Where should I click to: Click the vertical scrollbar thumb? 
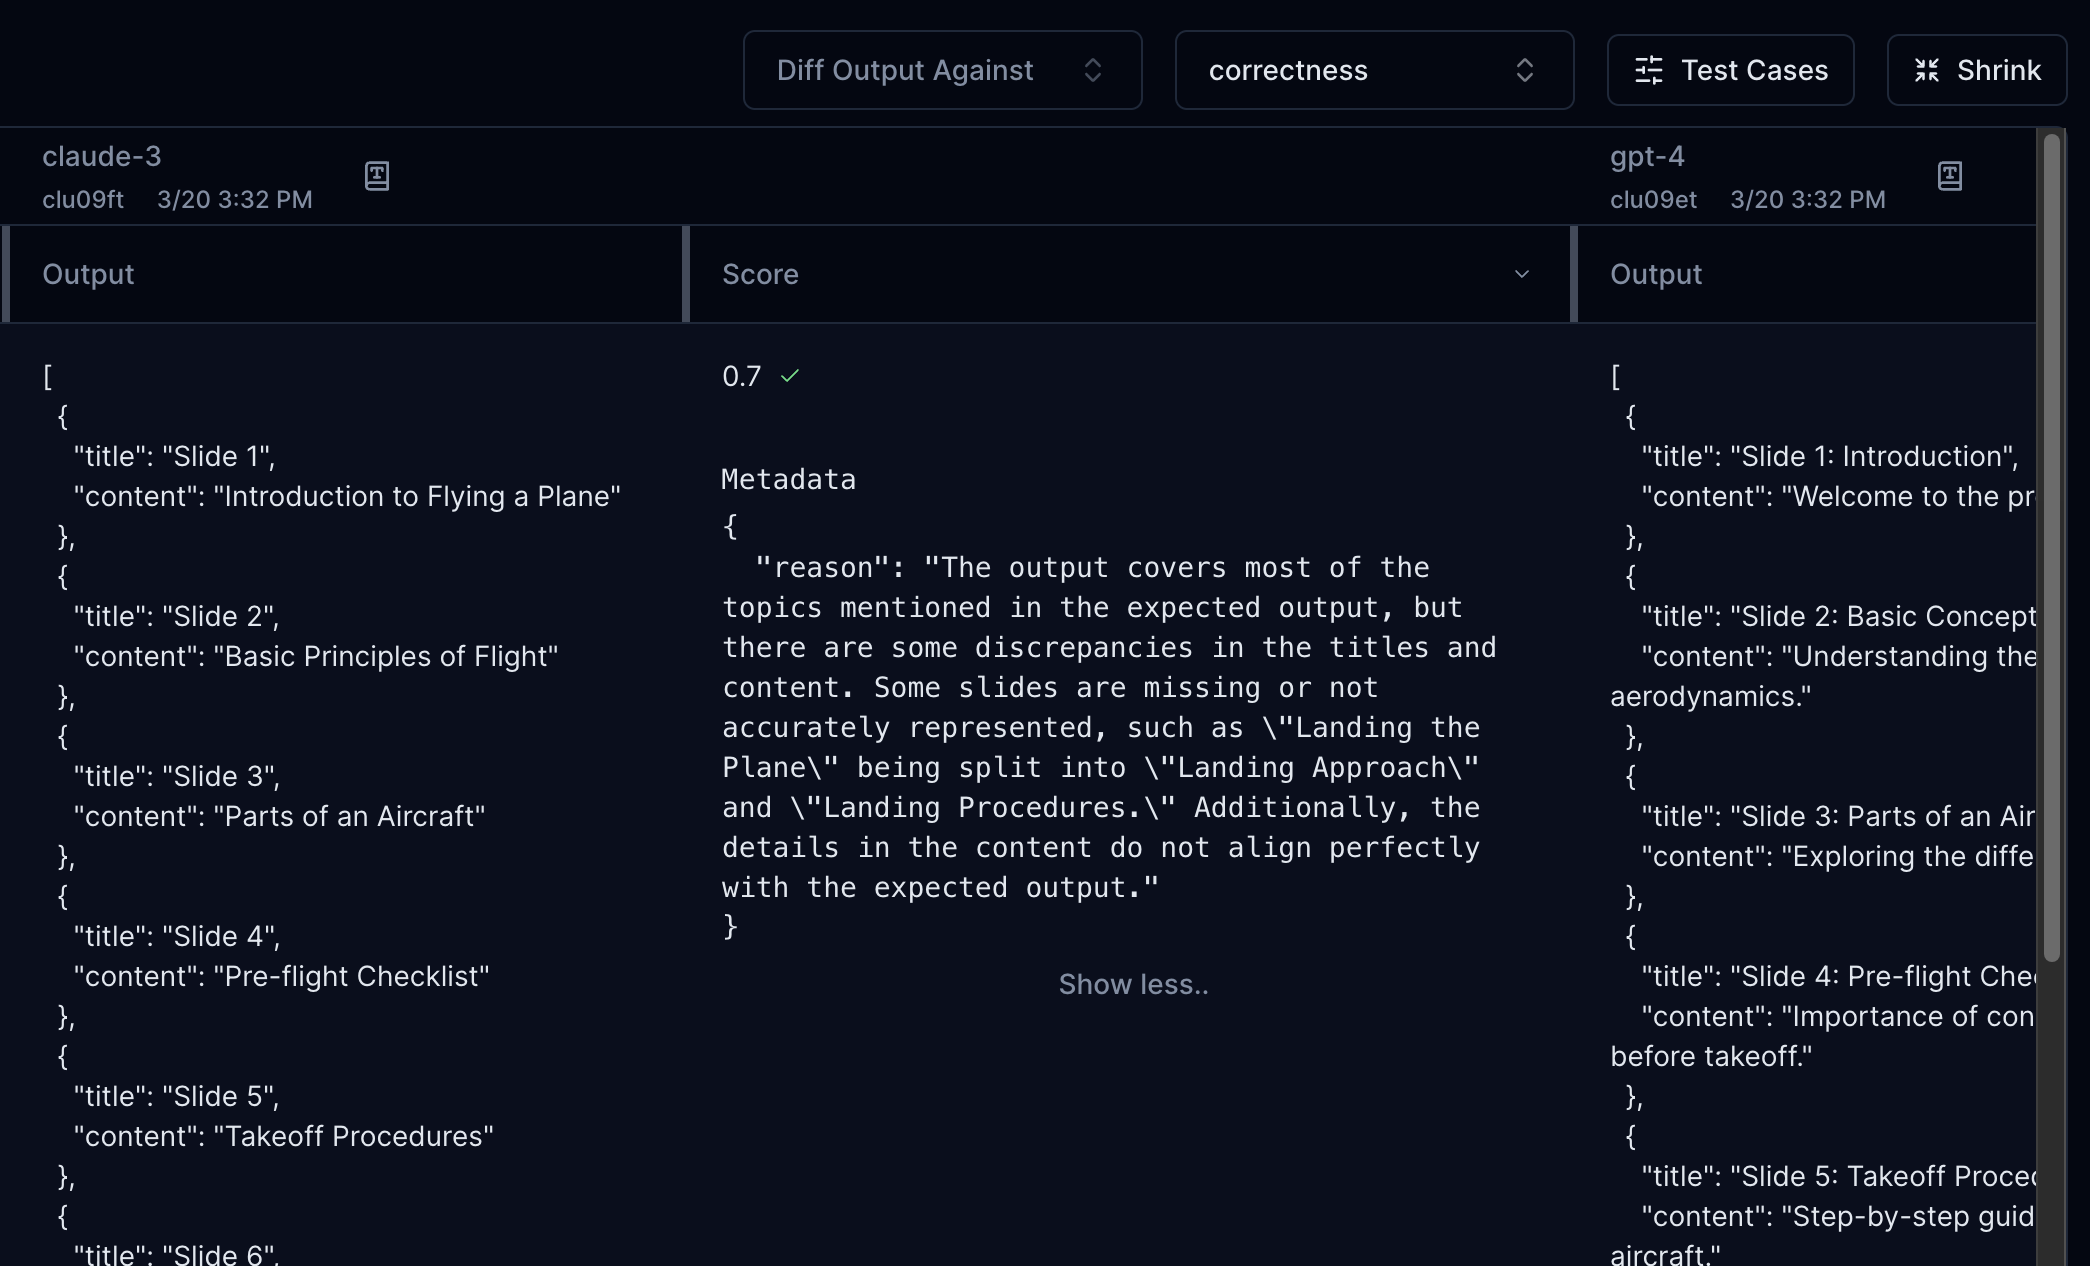point(2052,547)
